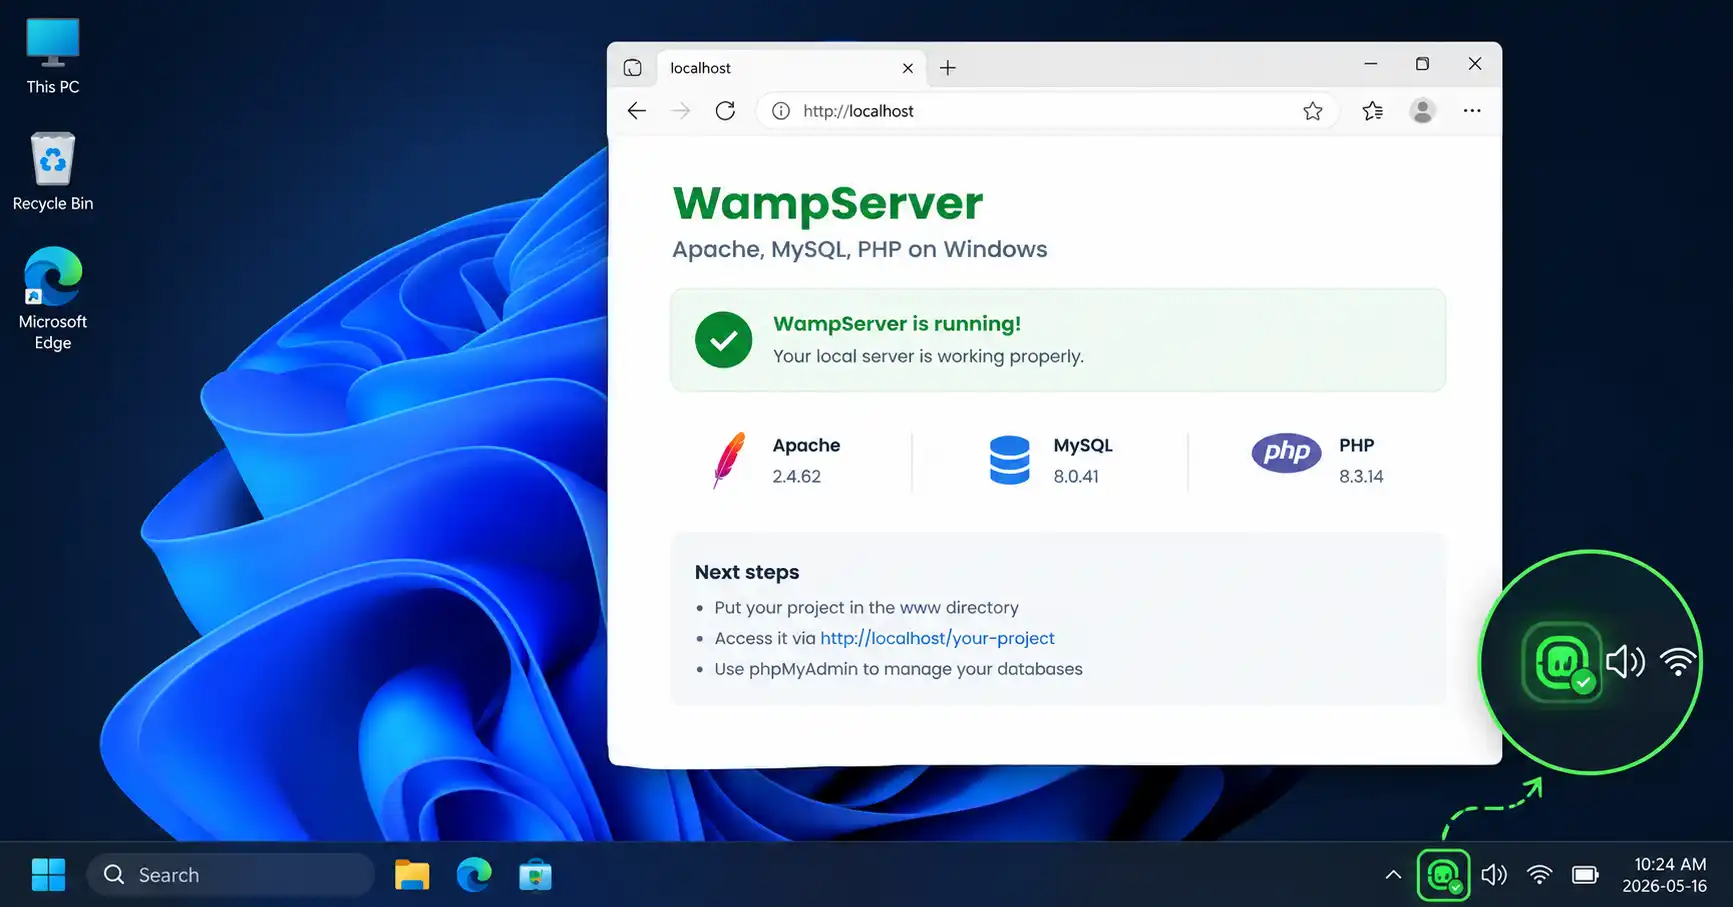The height and width of the screenshot is (907, 1733).
Task: Open File Explorer from the taskbar
Action: click(412, 875)
